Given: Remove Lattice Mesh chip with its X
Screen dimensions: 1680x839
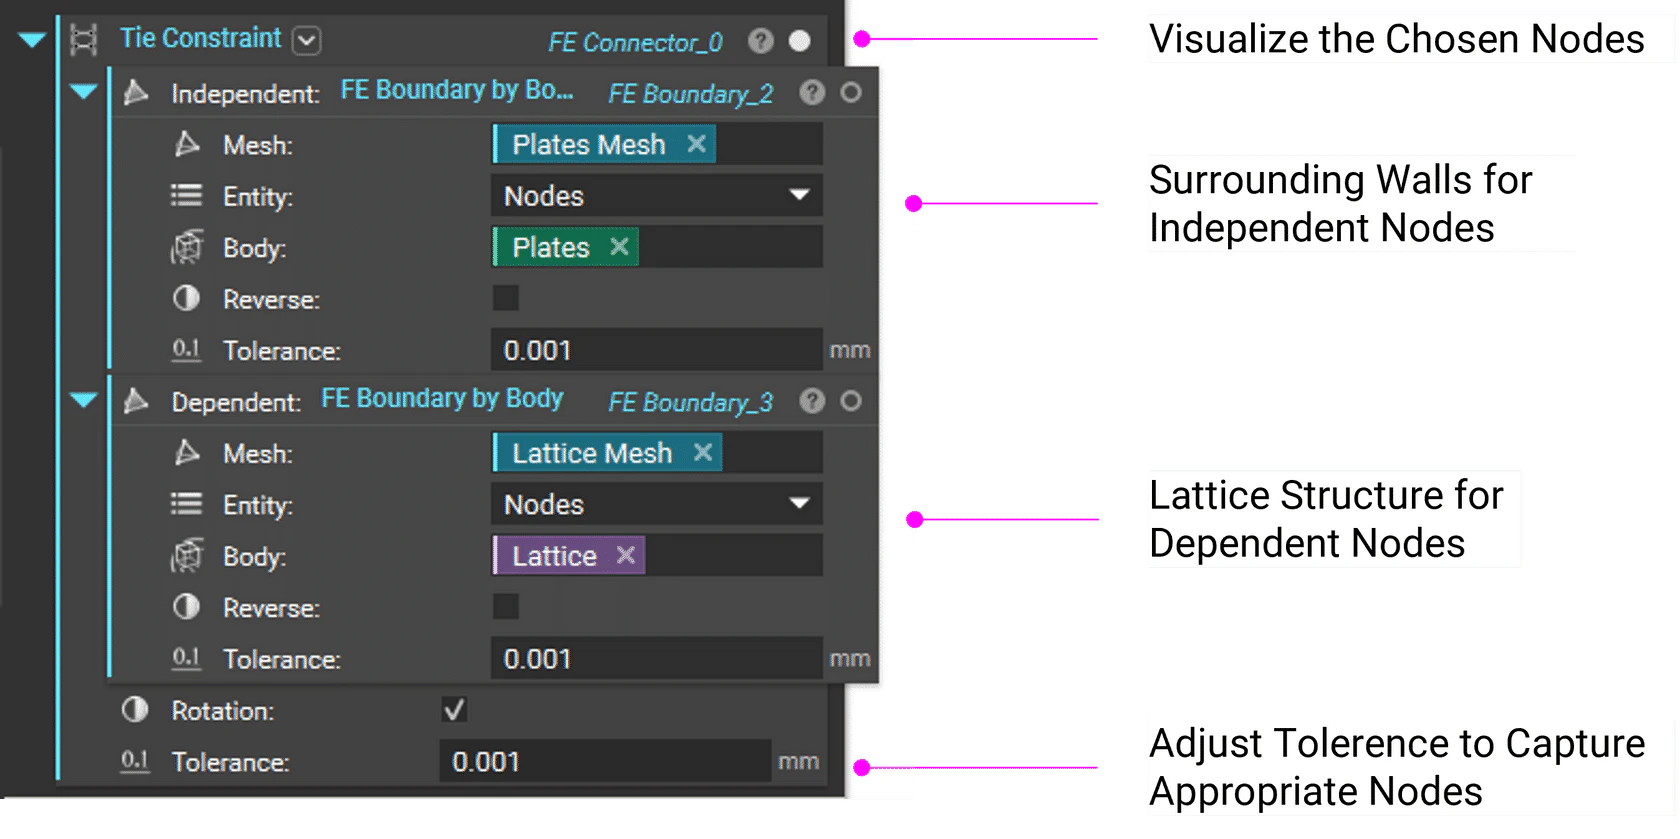Looking at the screenshot, I should [703, 453].
